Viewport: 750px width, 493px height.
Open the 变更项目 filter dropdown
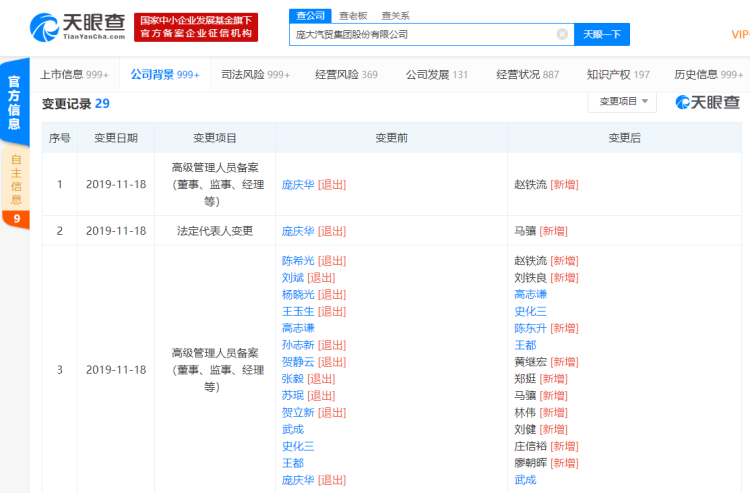621,102
